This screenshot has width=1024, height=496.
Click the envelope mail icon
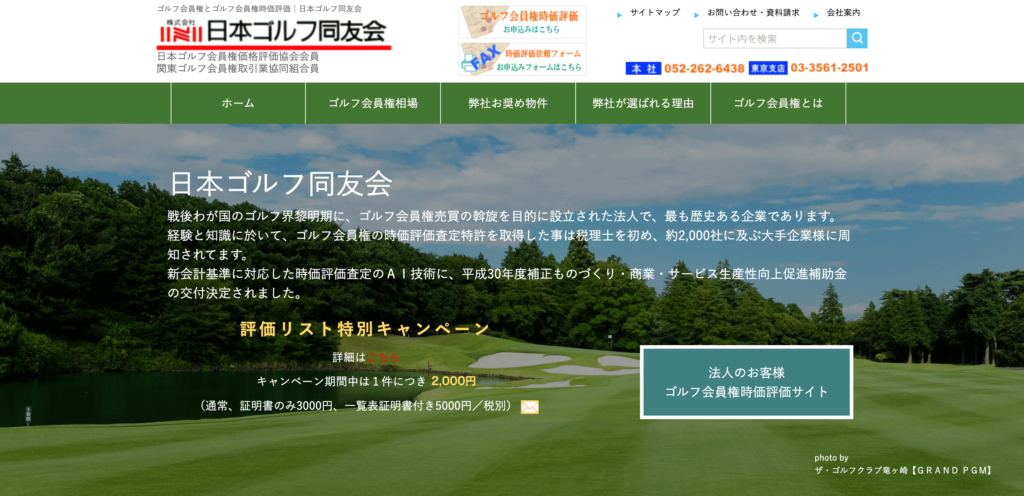coord(530,407)
